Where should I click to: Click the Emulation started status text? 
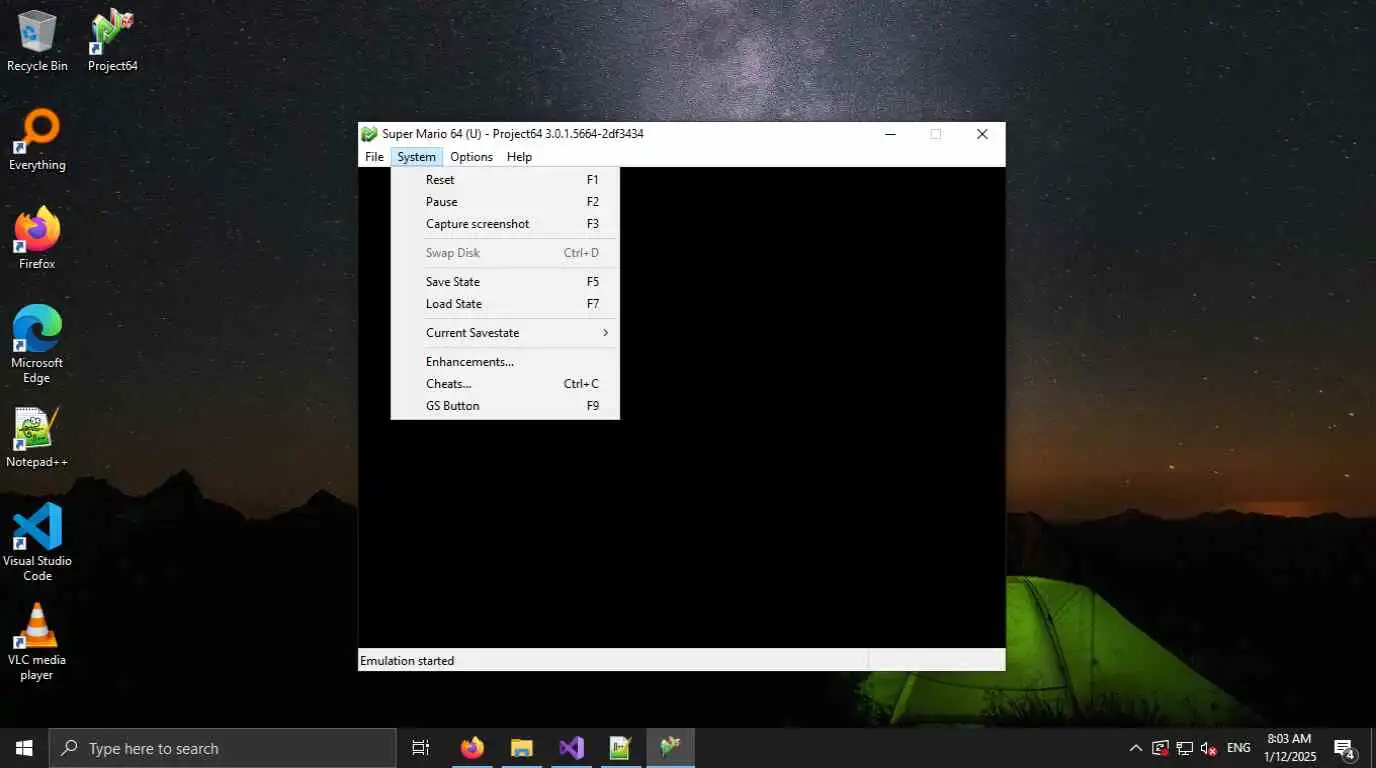click(x=407, y=661)
